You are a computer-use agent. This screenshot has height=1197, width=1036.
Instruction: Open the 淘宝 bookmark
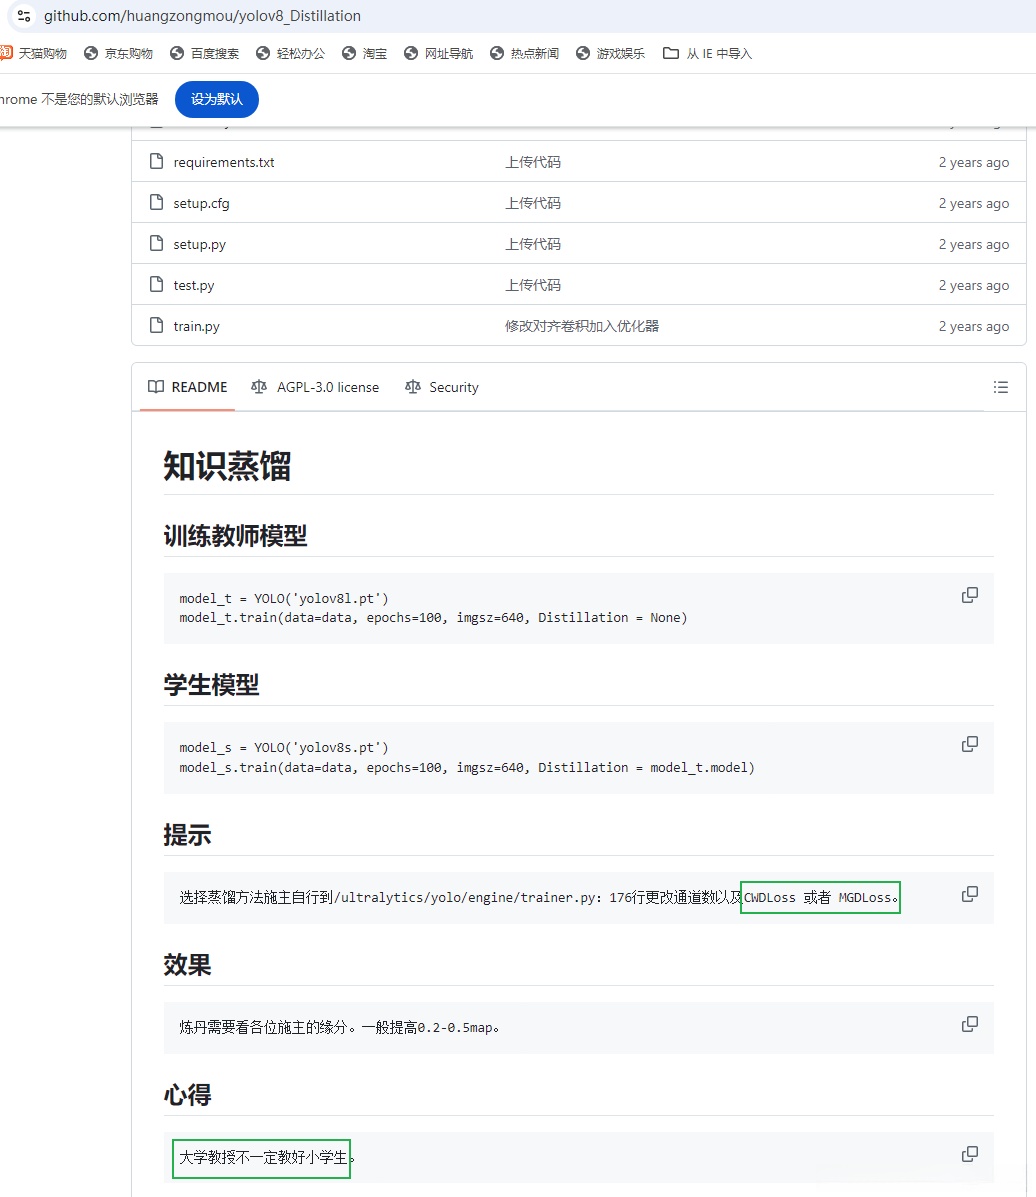click(x=365, y=53)
